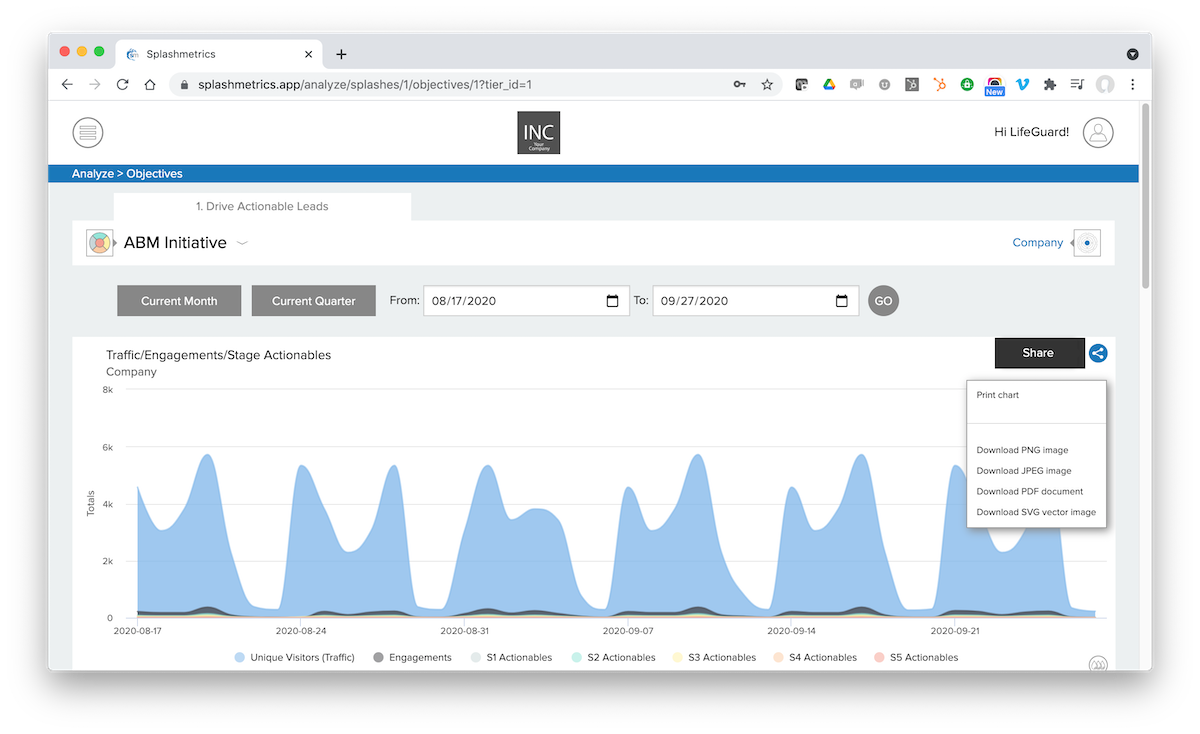Switch to Drive Actionable Leads tab
The width and height of the screenshot is (1200, 734).
click(x=262, y=207)
